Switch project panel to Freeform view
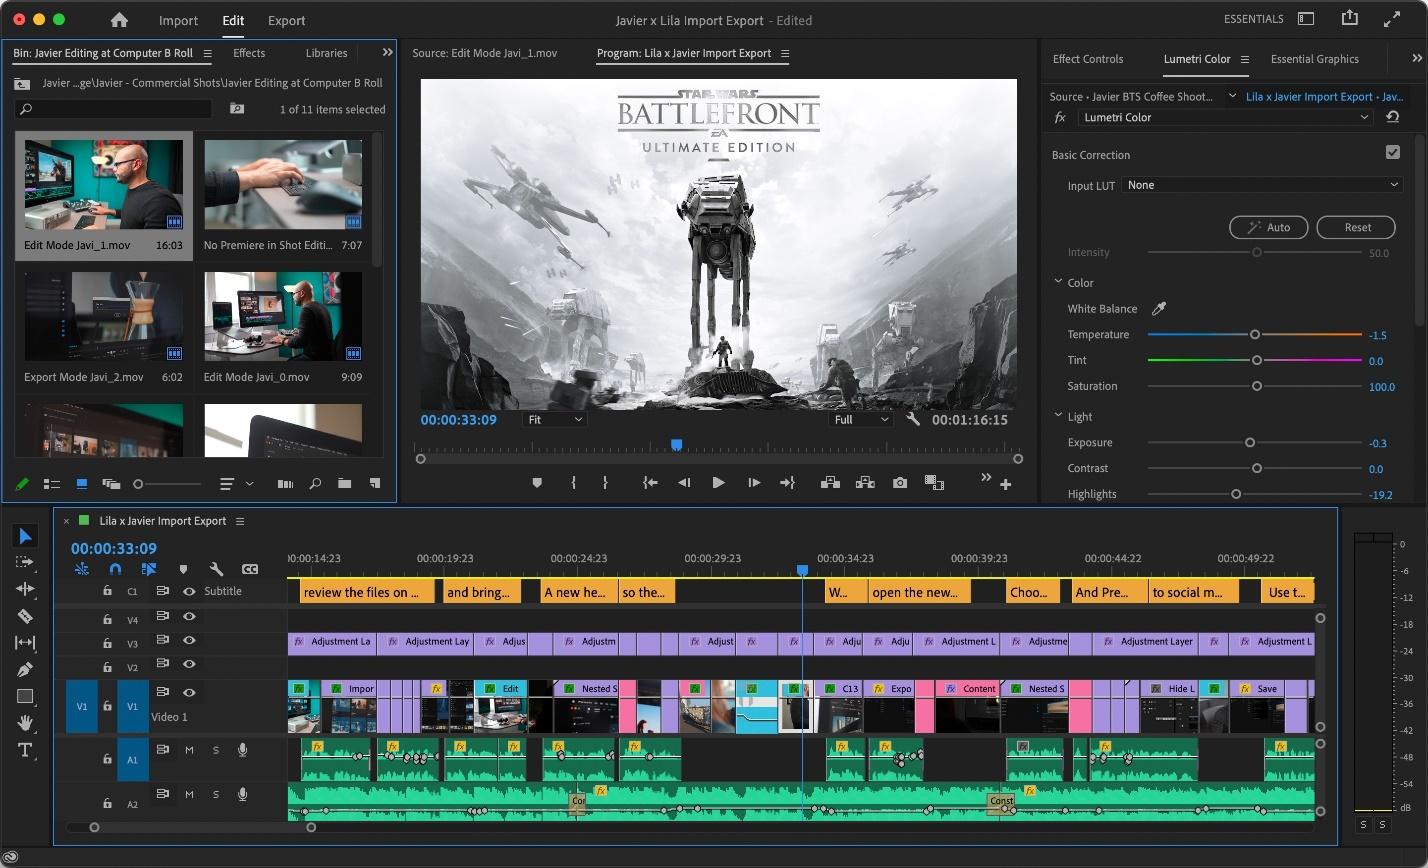This screenshot has width=1428, height=868. (x=111, y=484)
